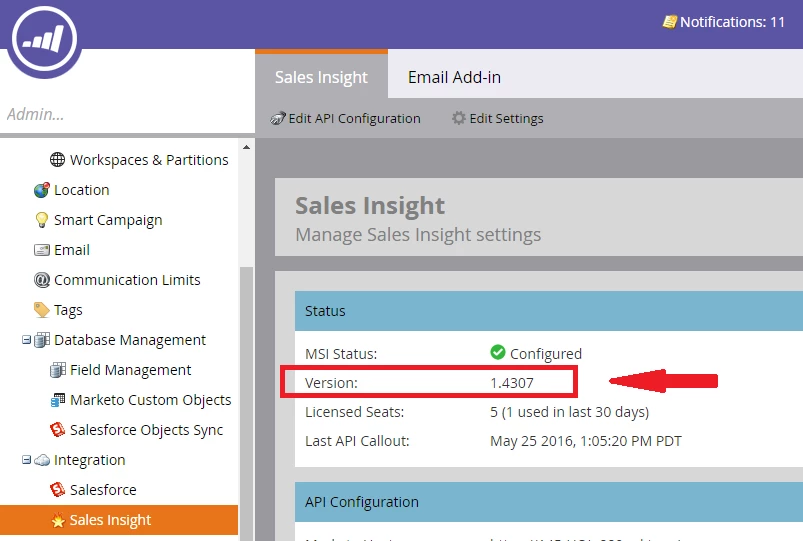Click the Salesforce tree icon under Integration
Image resolution: width=803 pixels, height=541 pixels.
pos(57,490)
